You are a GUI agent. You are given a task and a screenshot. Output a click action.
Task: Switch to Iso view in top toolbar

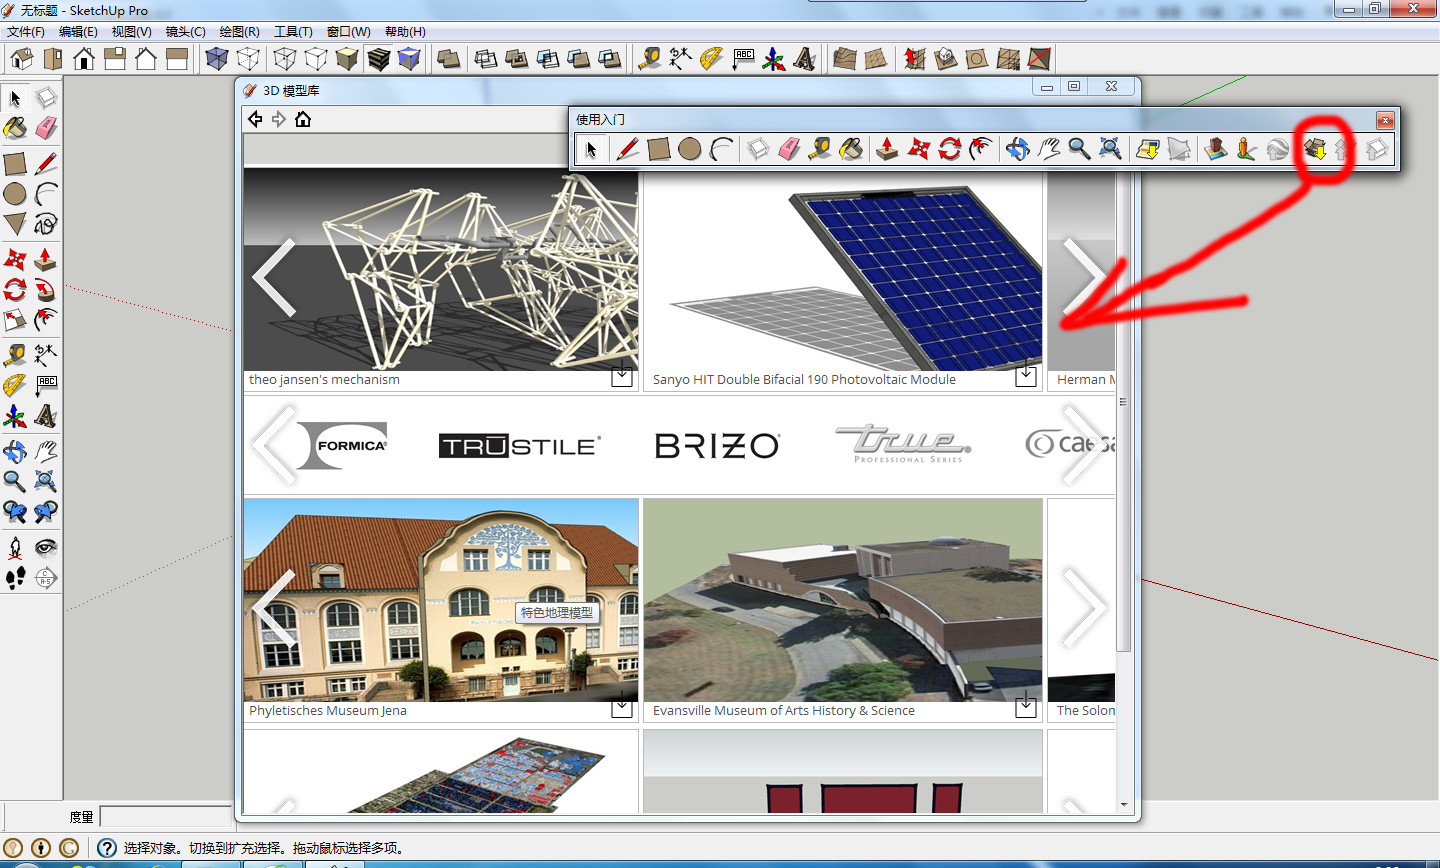click(x=22, y=59)
